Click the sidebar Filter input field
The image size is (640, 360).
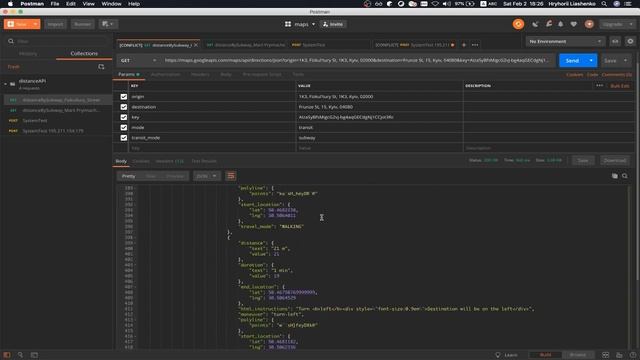coord(59,41)
